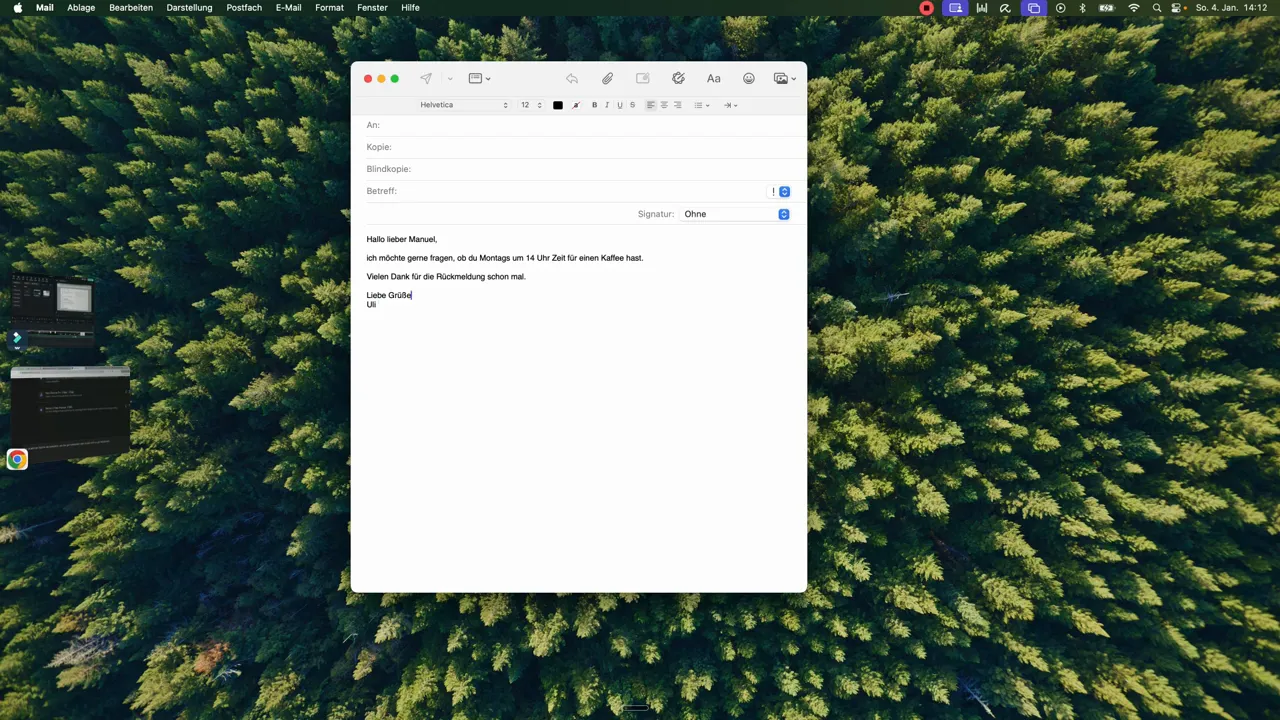Viewport: 1280px width, 720px height.
Task: Select center text alignment
Action: (x=663, y=105)
